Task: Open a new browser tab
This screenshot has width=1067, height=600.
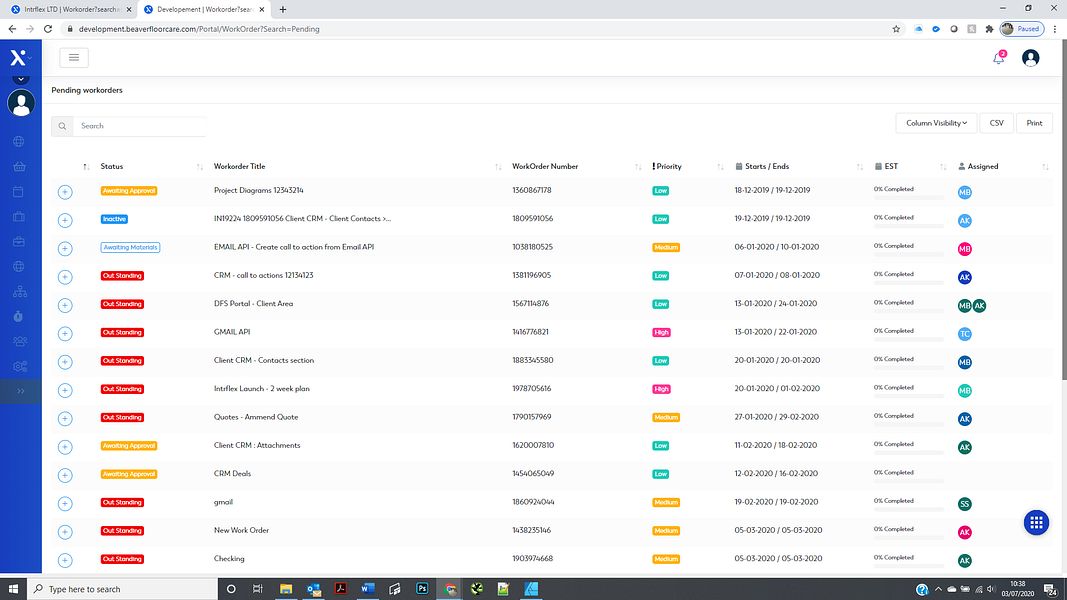Action: [283, 10]
